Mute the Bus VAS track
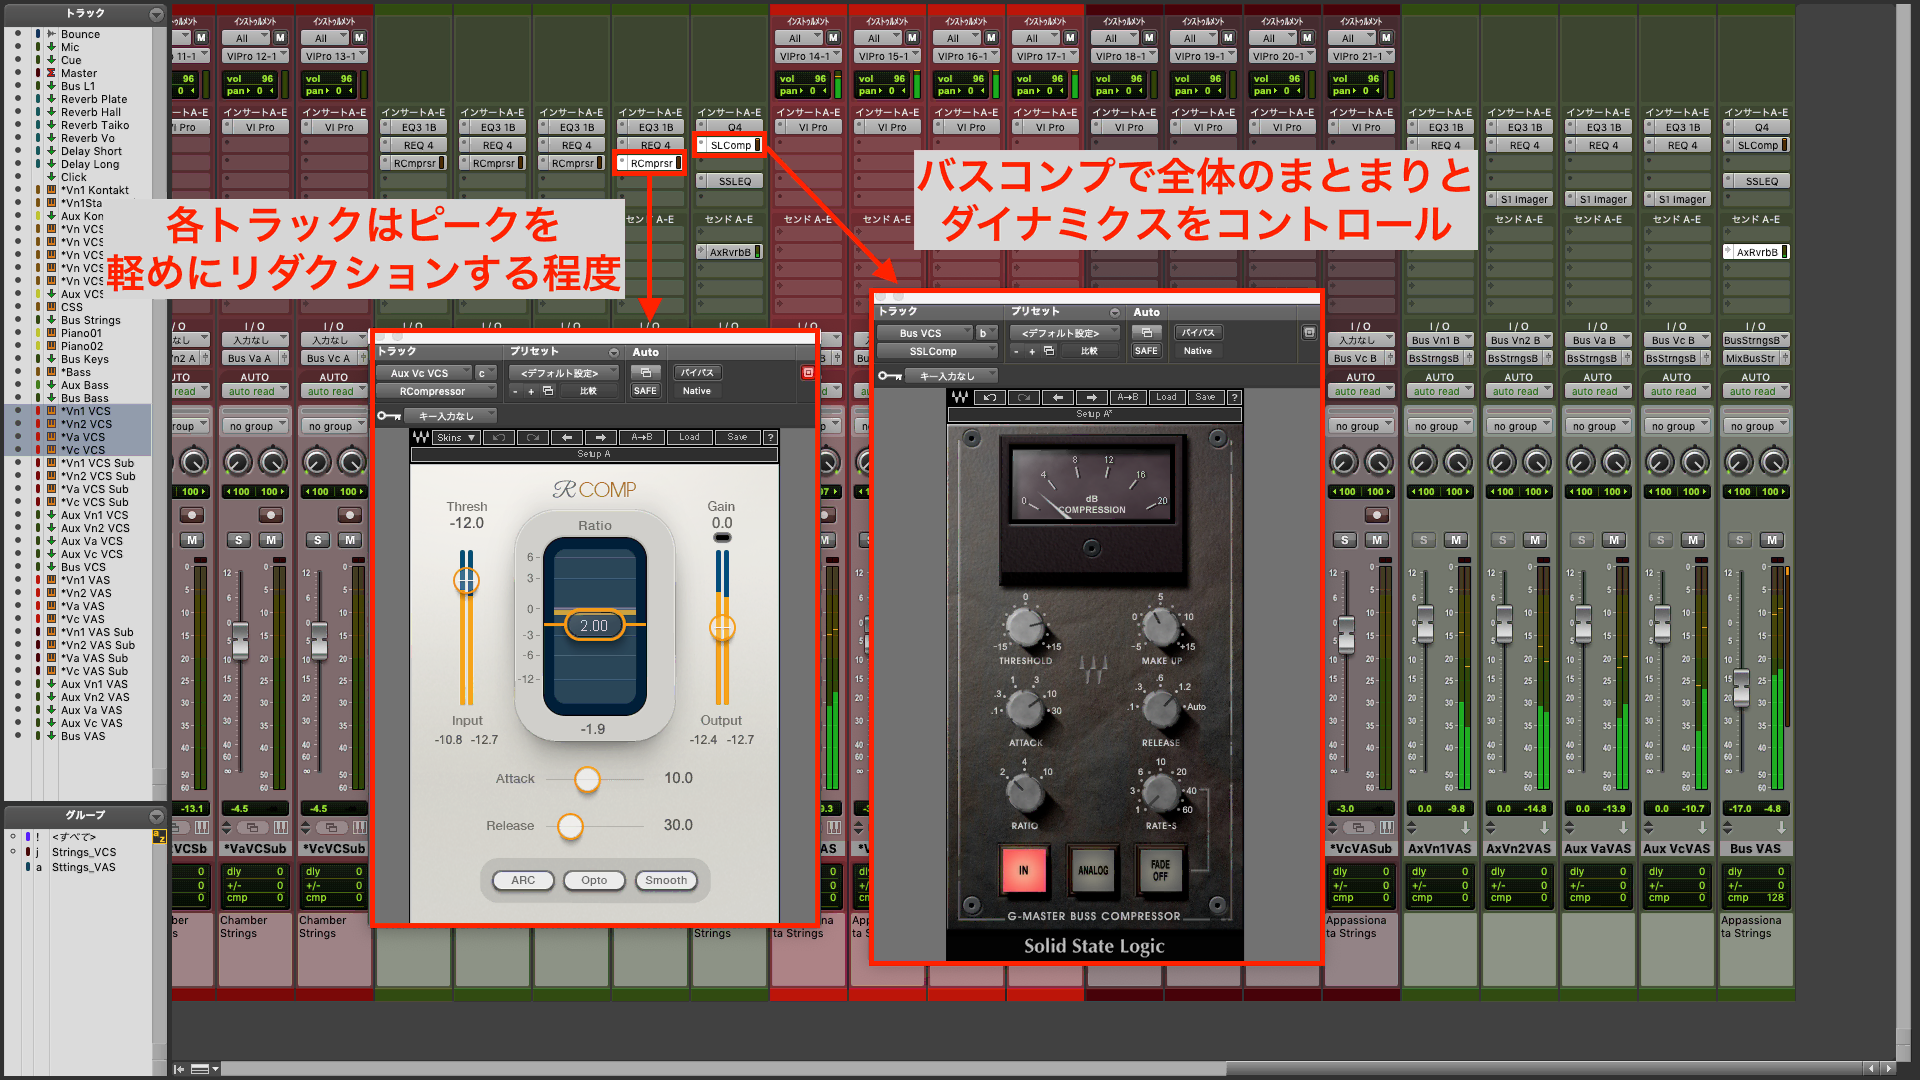 [1772, 540]
